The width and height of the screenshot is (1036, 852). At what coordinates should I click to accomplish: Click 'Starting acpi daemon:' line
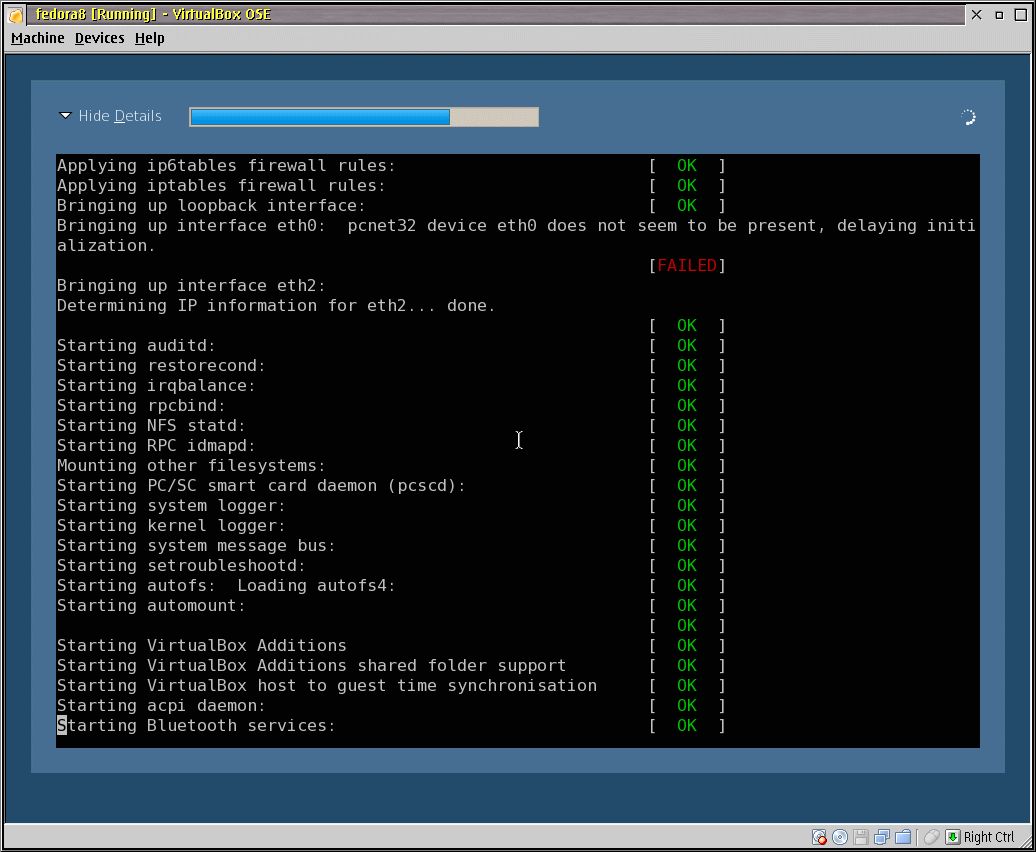(x=161, y=706)
